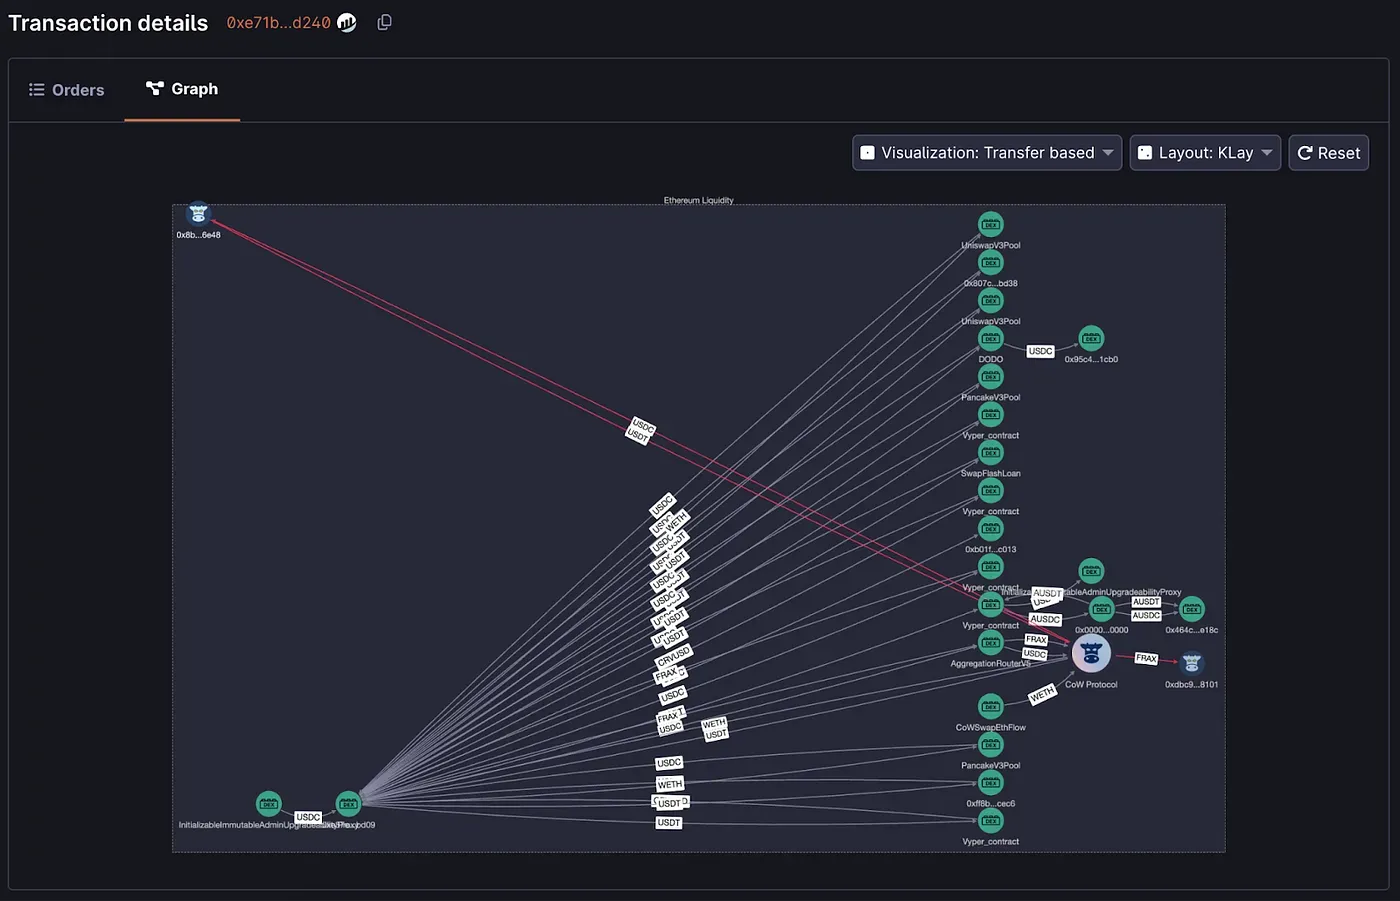The height and width of the screenshot is (901, 1400).
Task: Select the SwapFlashLoan node icon
Action: pyautogui.click(x=990, y=453)
